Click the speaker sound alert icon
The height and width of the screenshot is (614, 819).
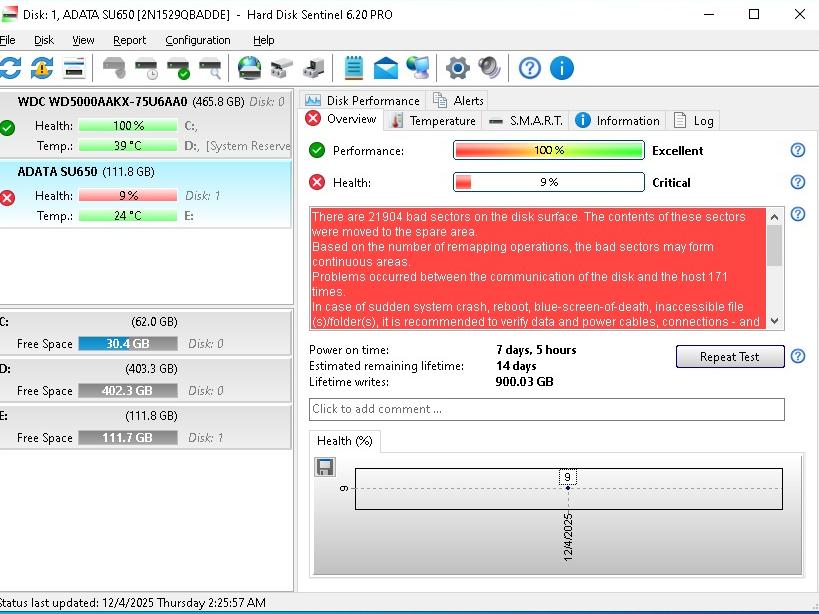(489, 68)
